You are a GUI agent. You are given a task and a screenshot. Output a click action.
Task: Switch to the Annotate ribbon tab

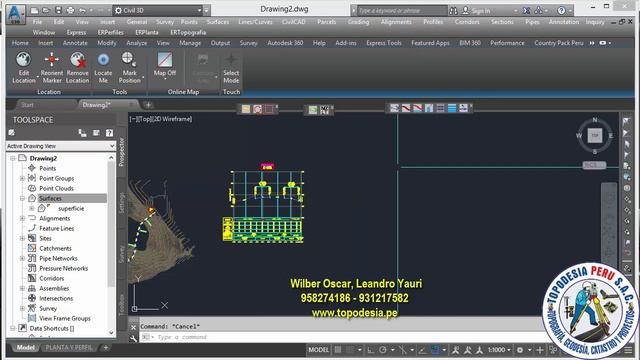[x=75, y=43]
